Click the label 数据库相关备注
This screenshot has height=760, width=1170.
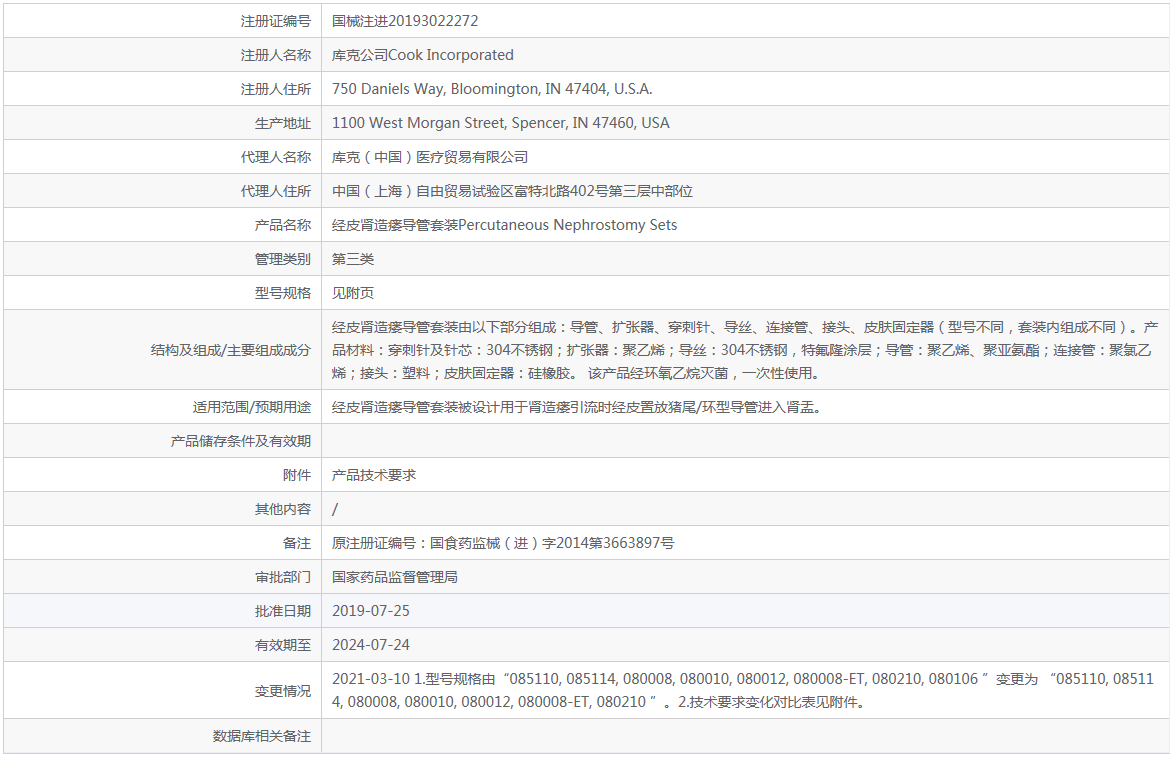coord(261,736)
